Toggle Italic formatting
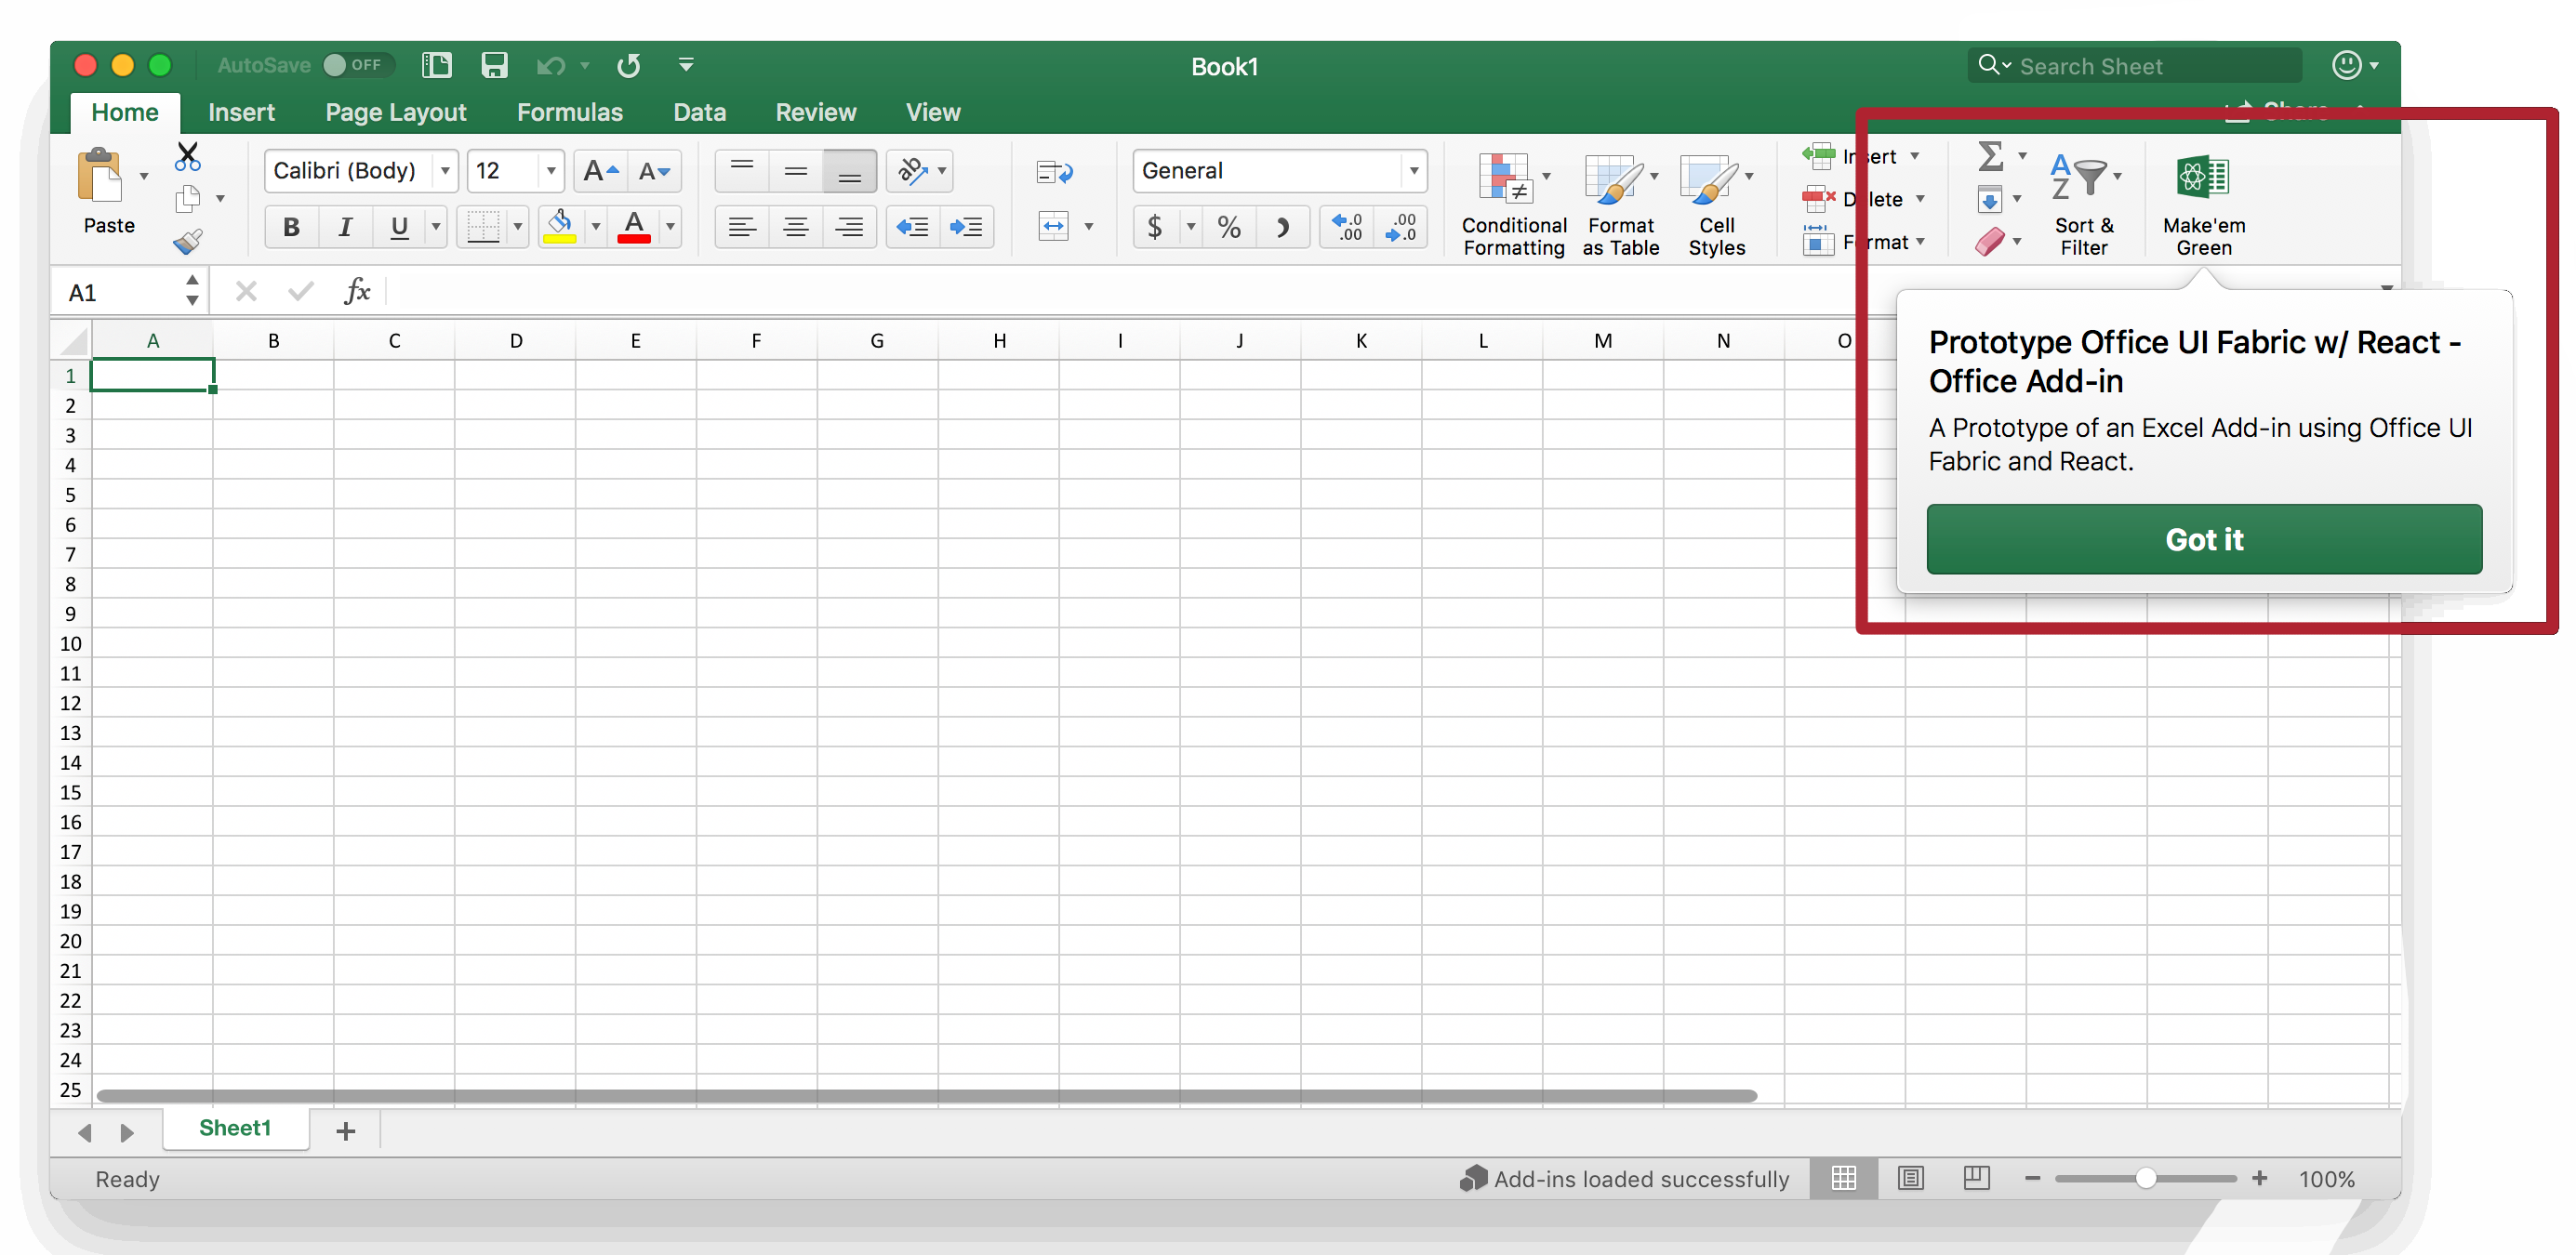 tap(345, 227)
